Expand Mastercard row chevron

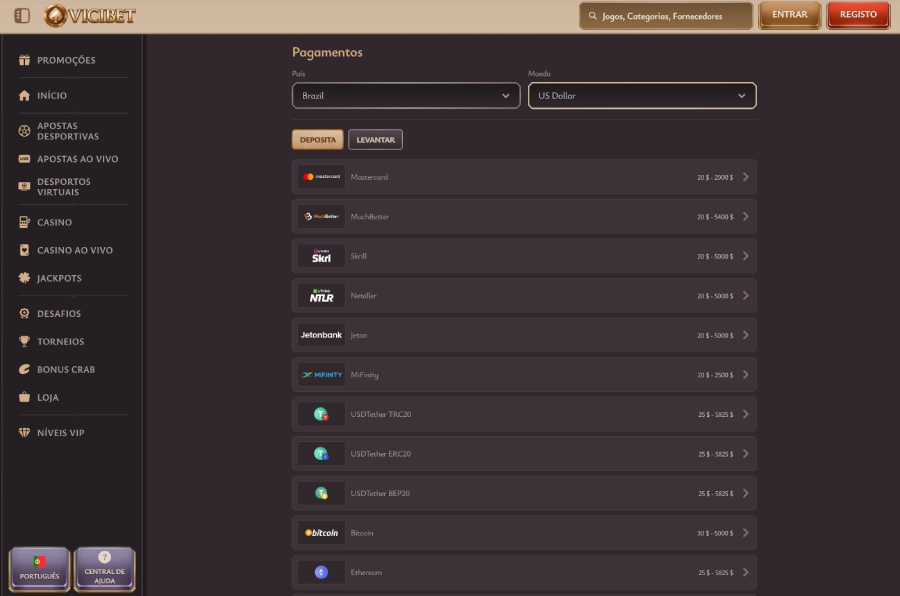[746, 177]
